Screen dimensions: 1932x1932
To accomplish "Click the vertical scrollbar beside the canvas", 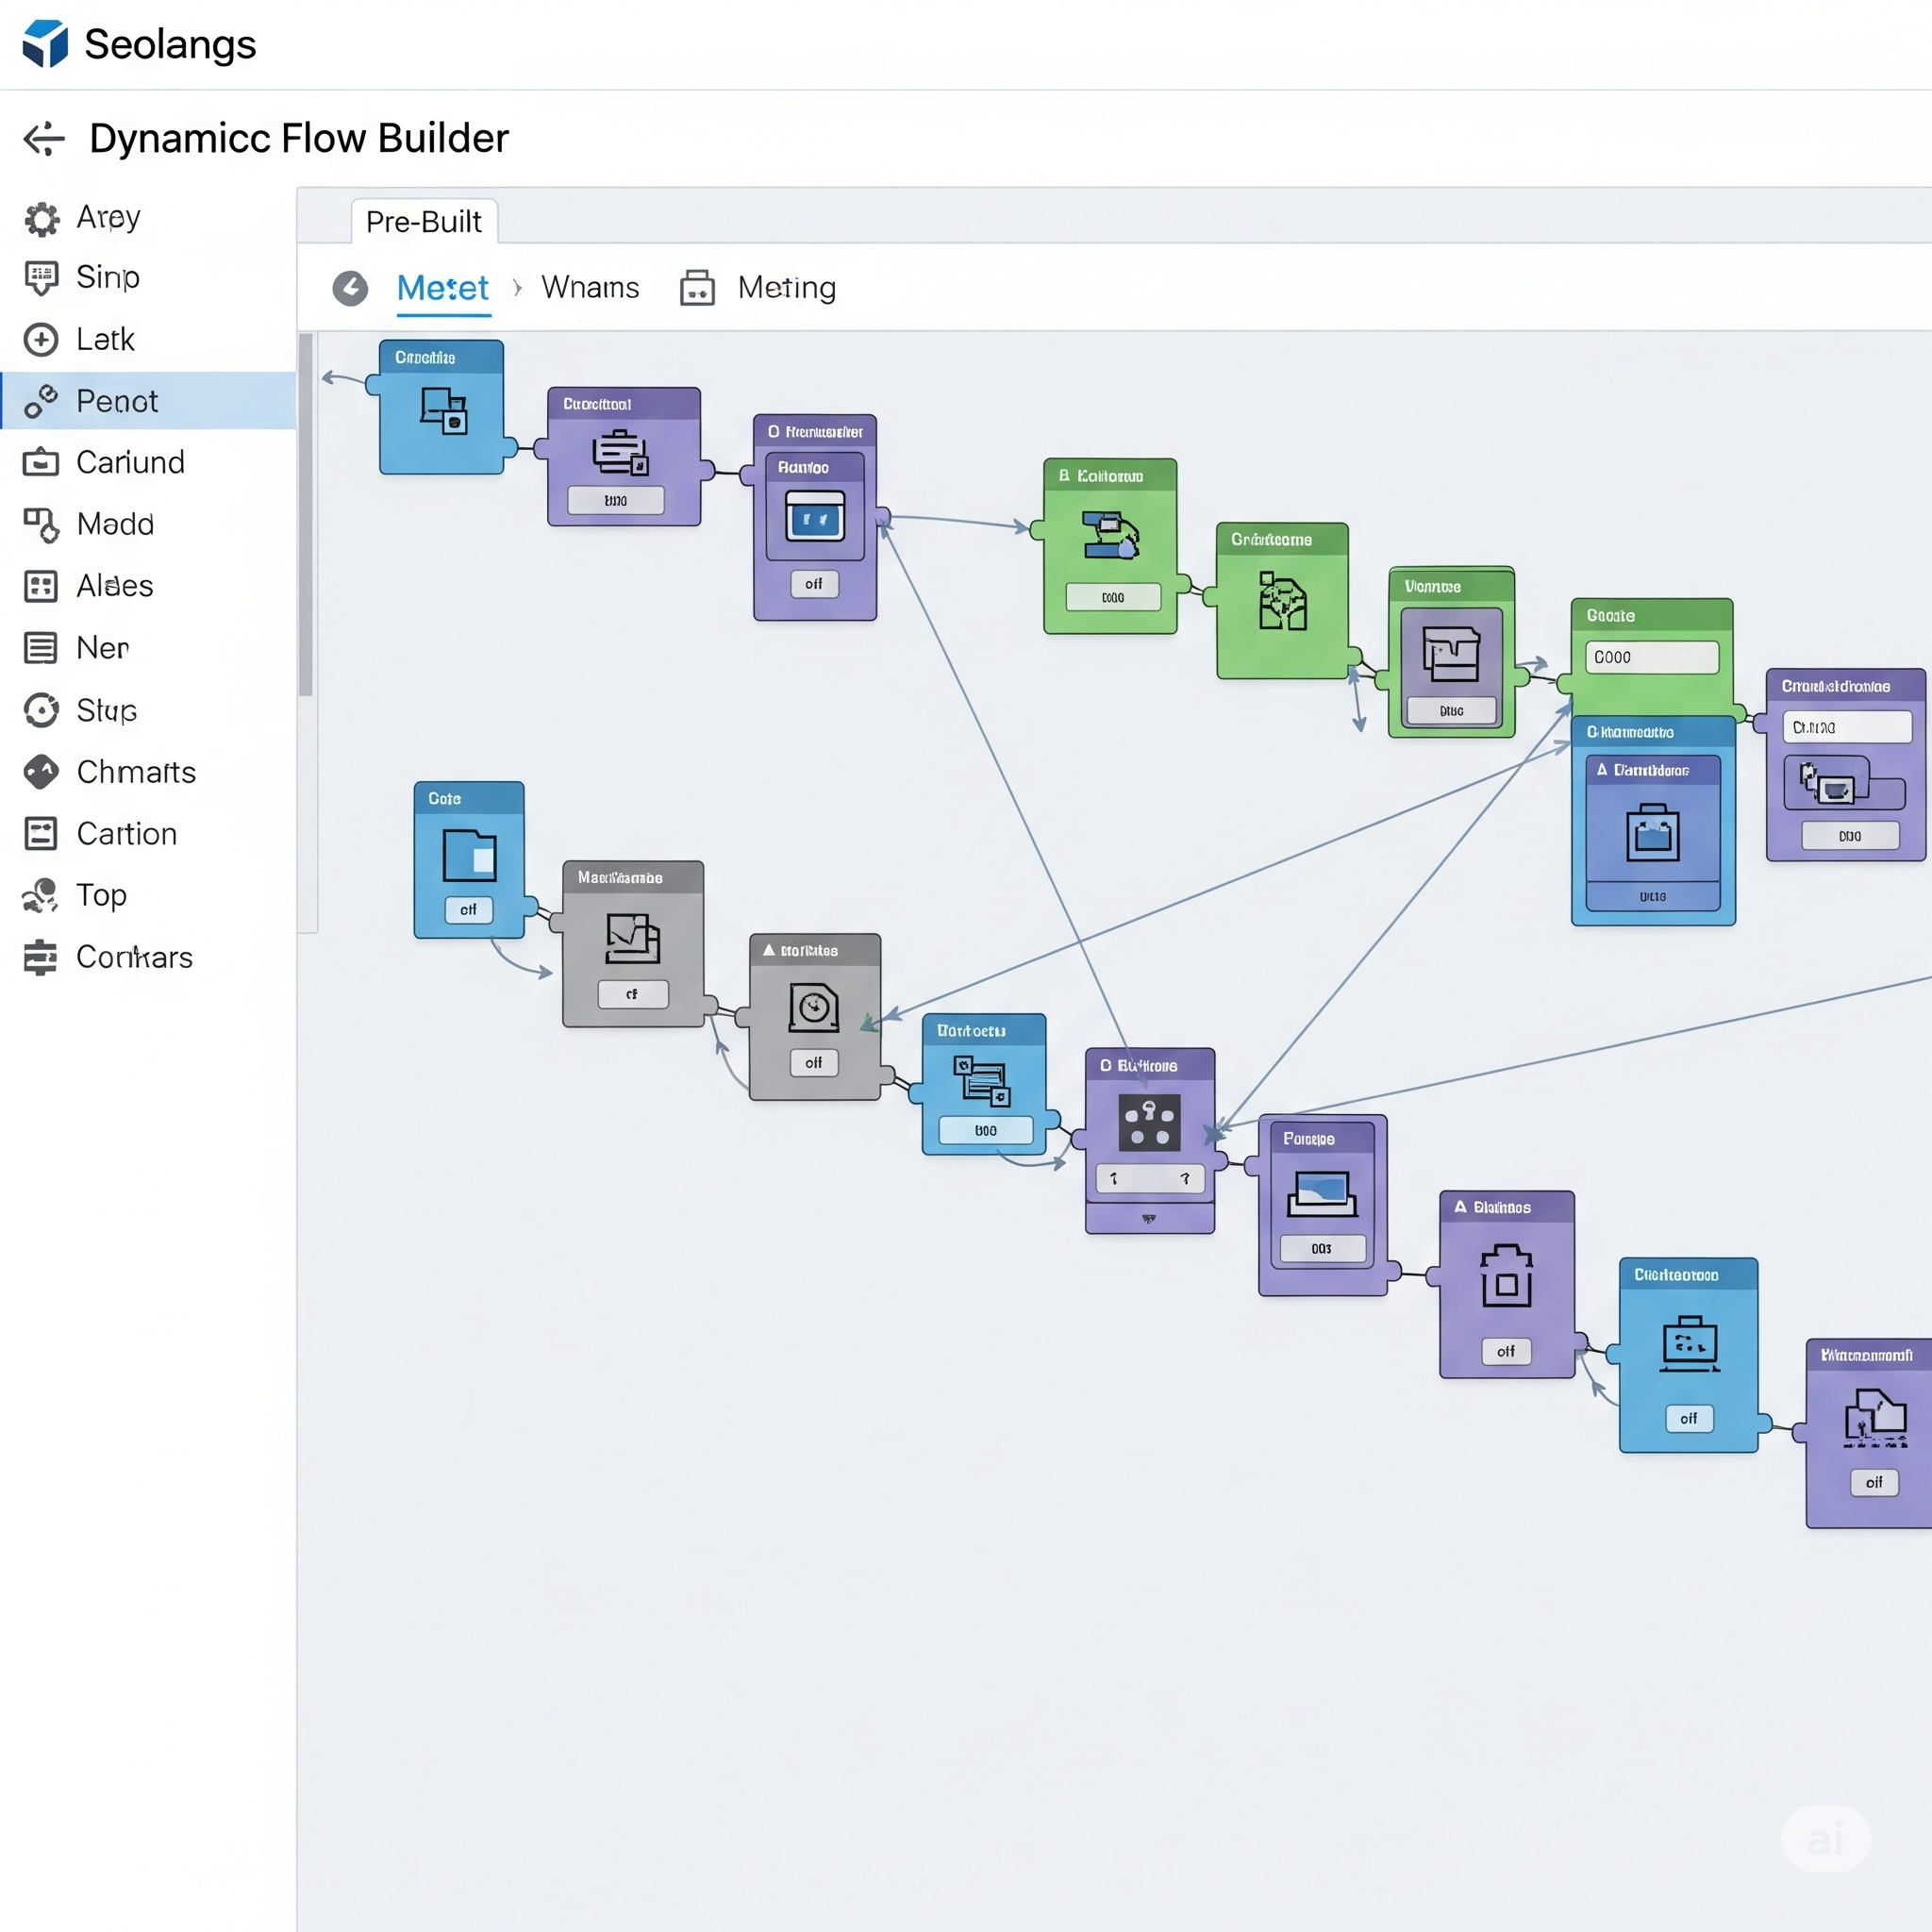I will (x=306, y=515).
